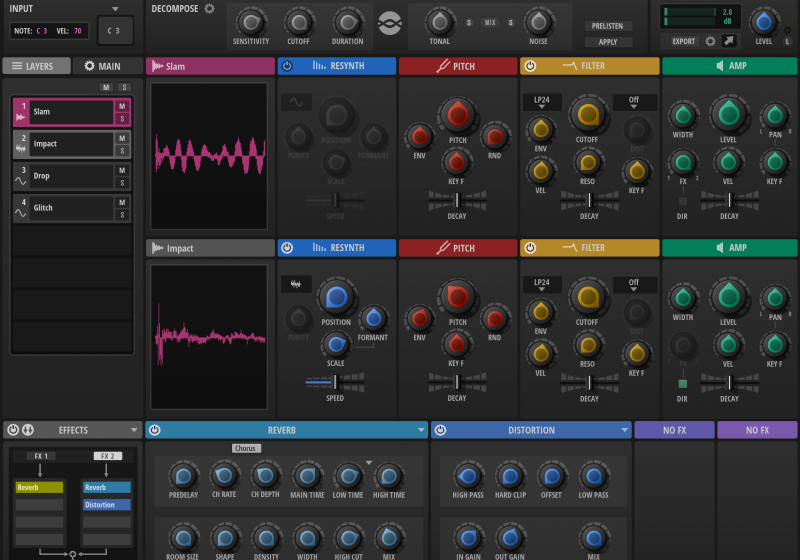
Task: Click the Amp speaker icon in Slam row
Action: tap(719, 66)
